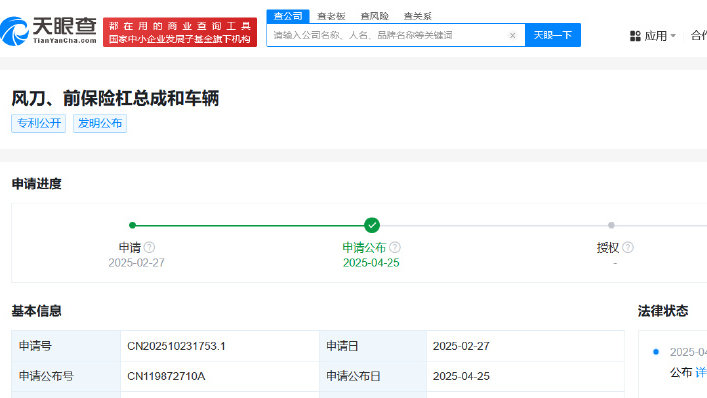This screenshot has width=707, height=398.
Task: Click the 申请进度 section heading
Action: click(x=37, y=184)
